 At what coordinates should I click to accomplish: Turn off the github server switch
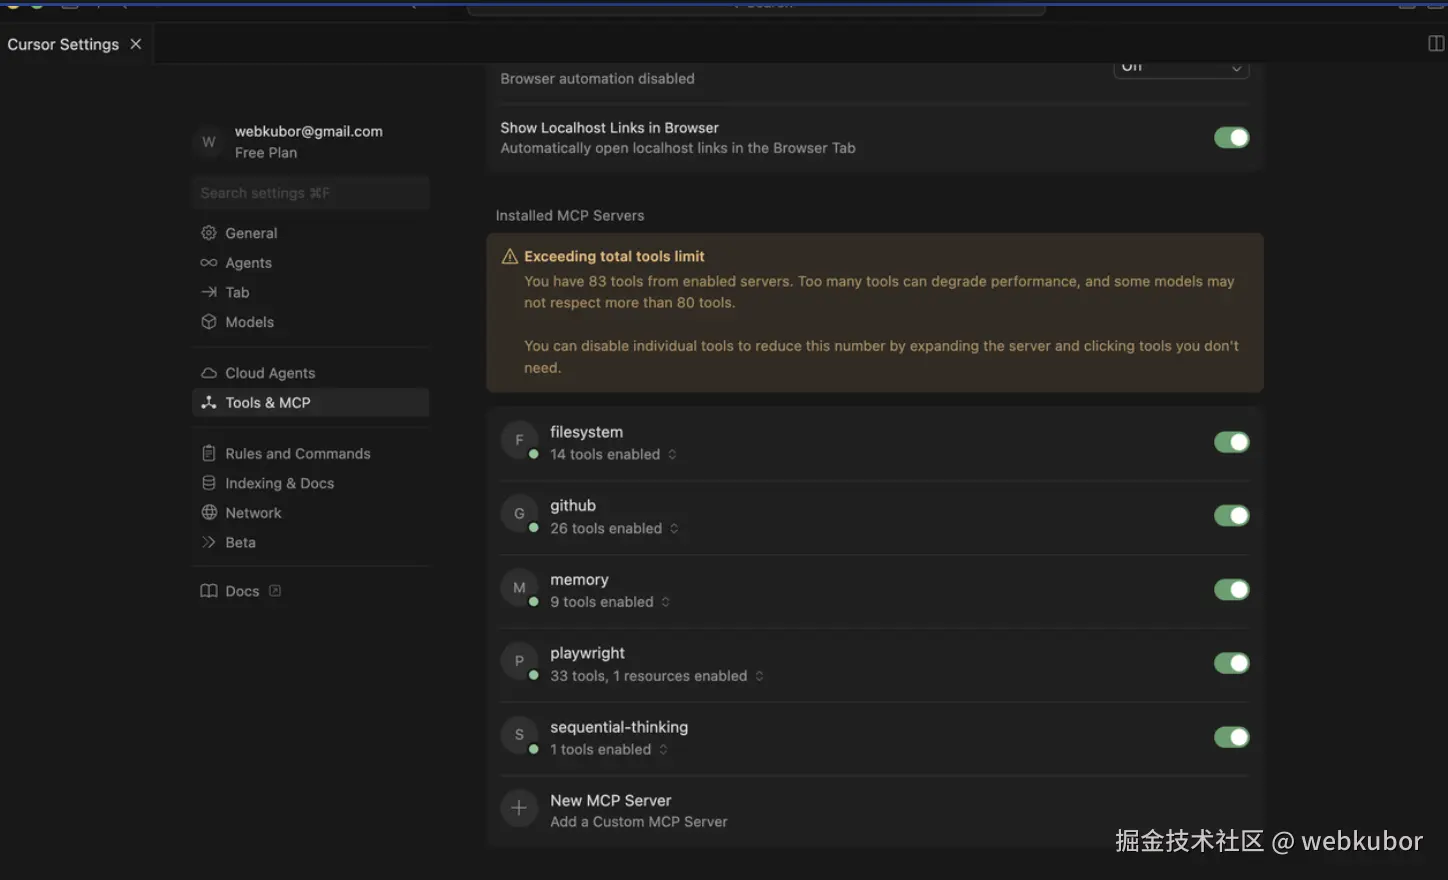[1231, 516]
